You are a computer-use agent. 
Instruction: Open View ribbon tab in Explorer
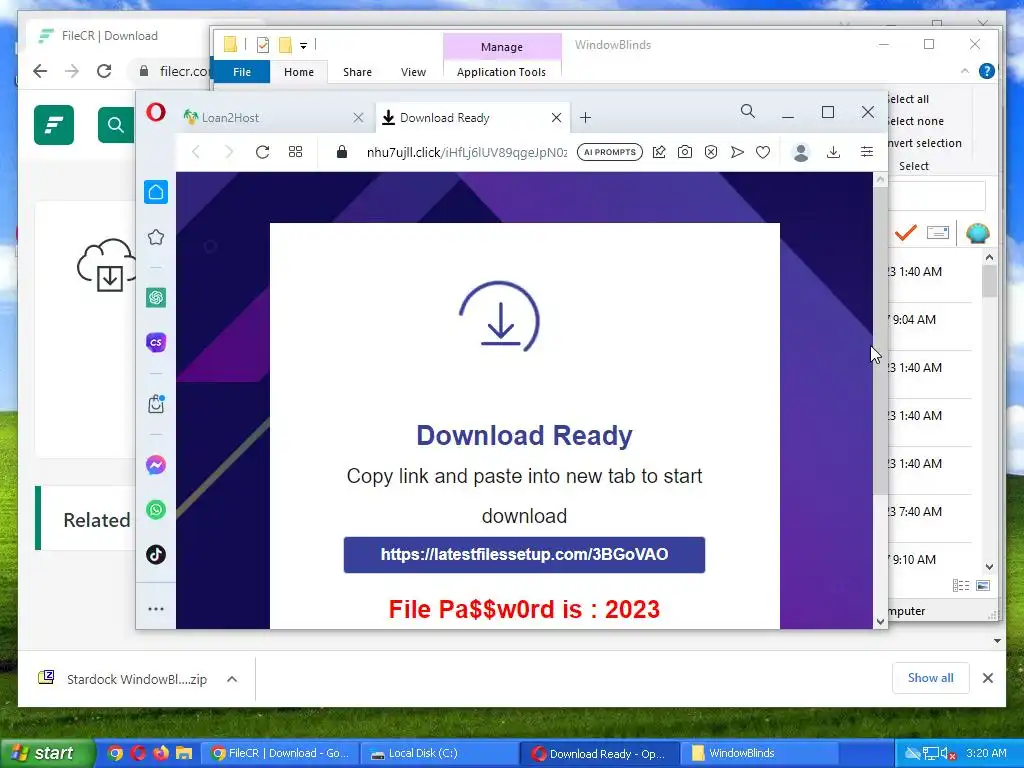(413, 72)
